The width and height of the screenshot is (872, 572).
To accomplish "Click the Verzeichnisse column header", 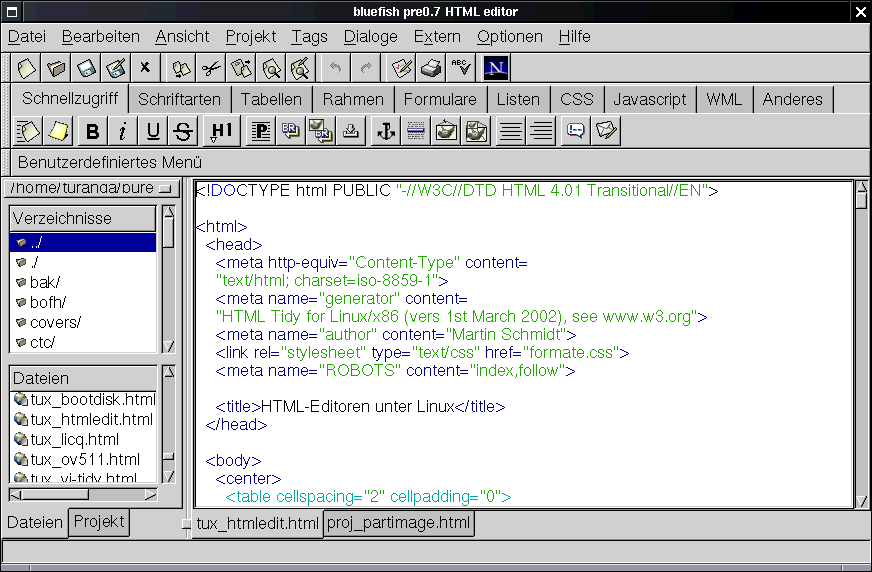I will (x=83, y=218).
